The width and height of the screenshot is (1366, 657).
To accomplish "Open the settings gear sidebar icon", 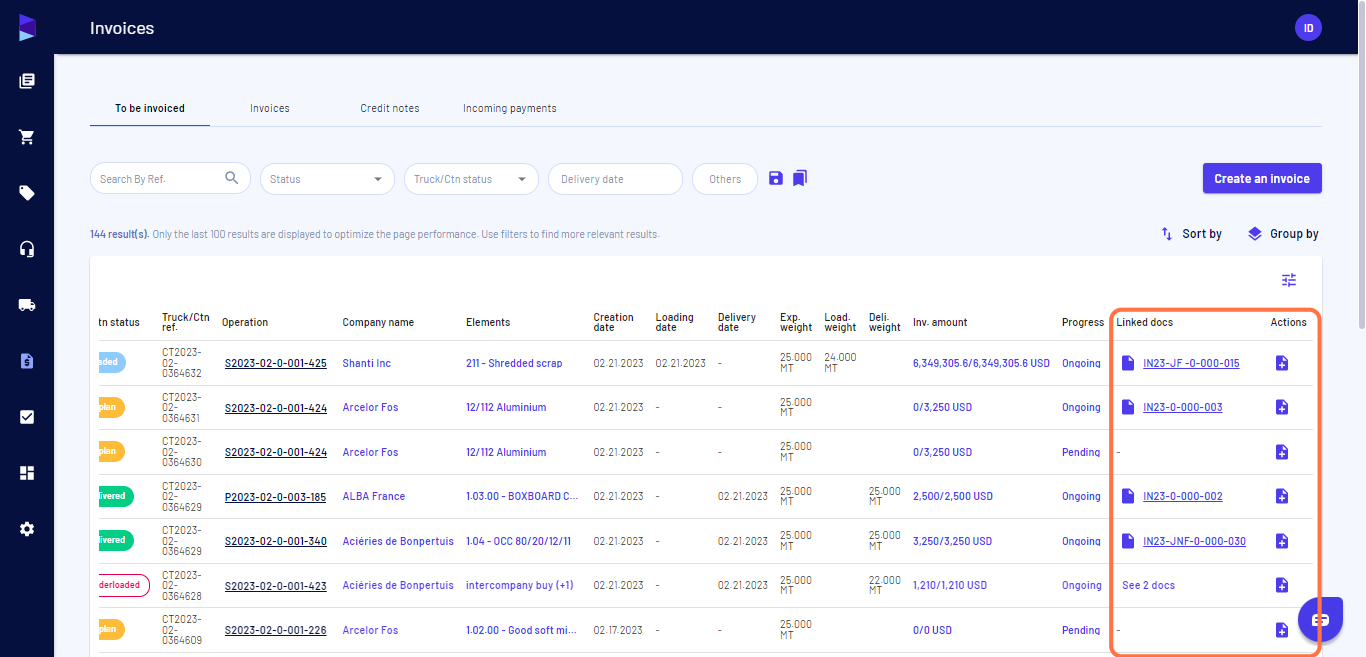I will click(27, 529).
